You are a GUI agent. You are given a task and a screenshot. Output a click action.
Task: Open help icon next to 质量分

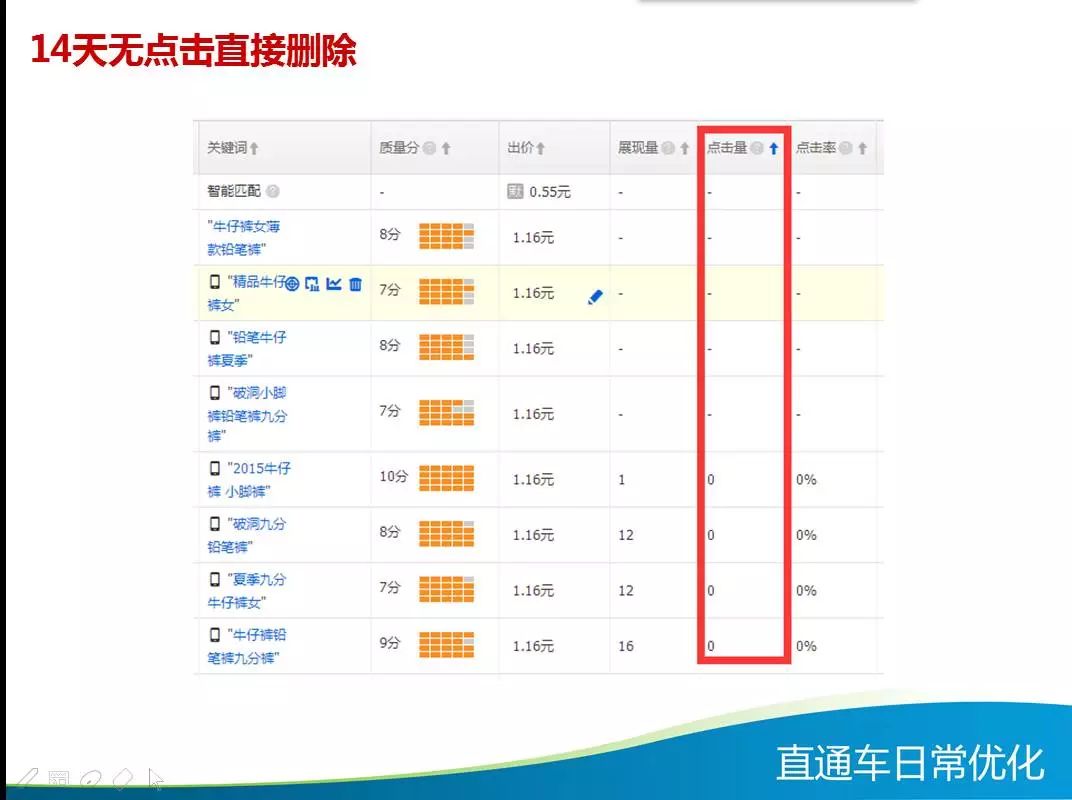429,148
